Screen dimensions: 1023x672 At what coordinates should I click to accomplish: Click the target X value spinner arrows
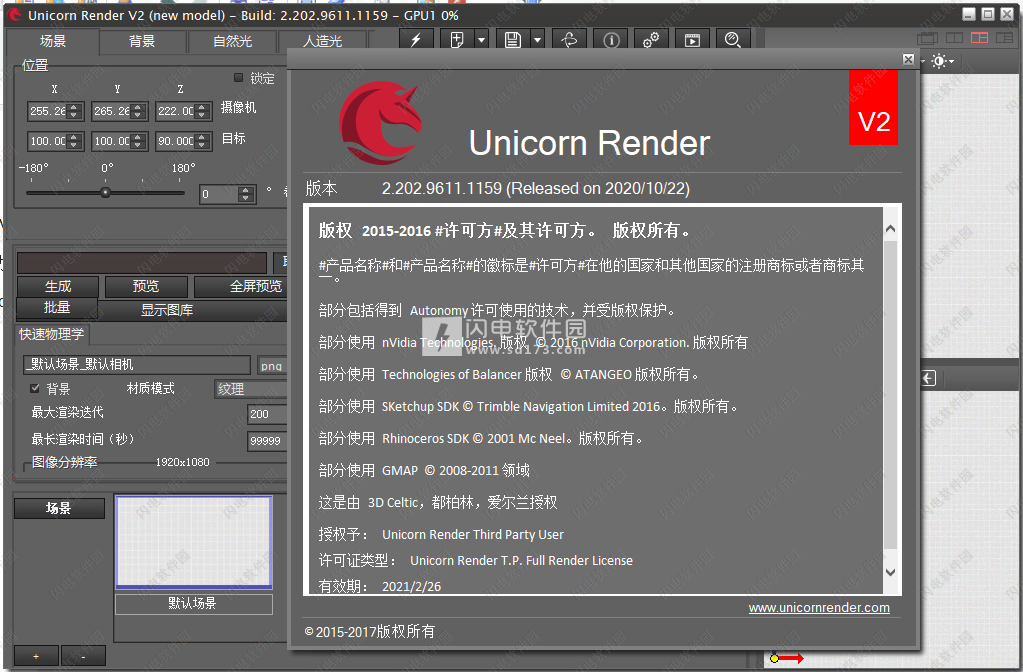click(74, 141)
